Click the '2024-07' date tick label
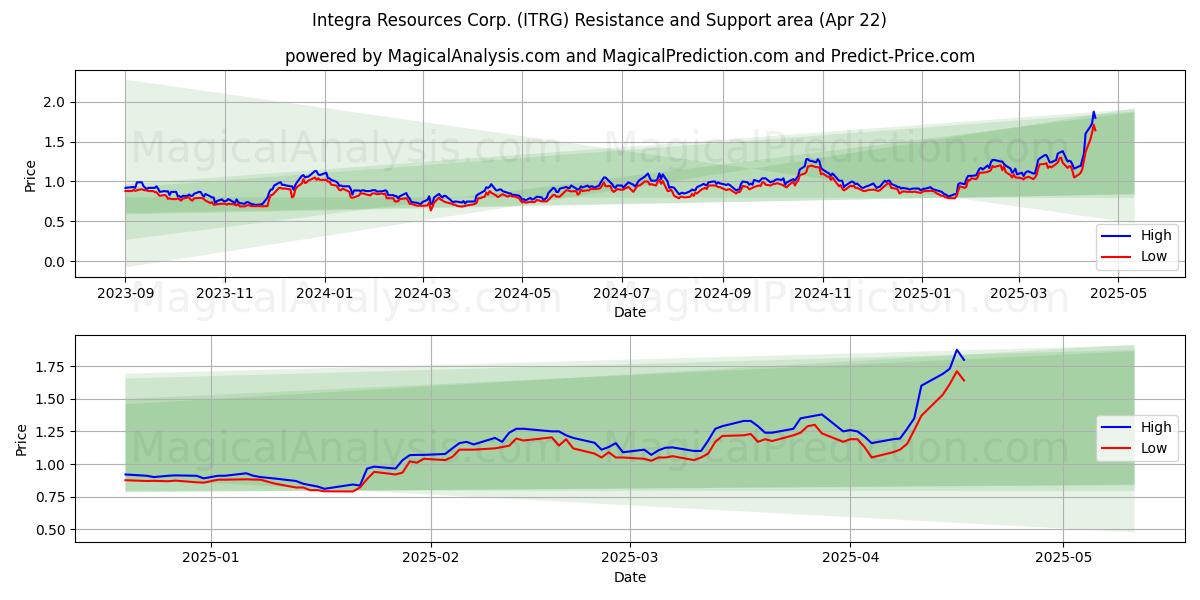Viewport: 1200px width, 600px height. 621,294
